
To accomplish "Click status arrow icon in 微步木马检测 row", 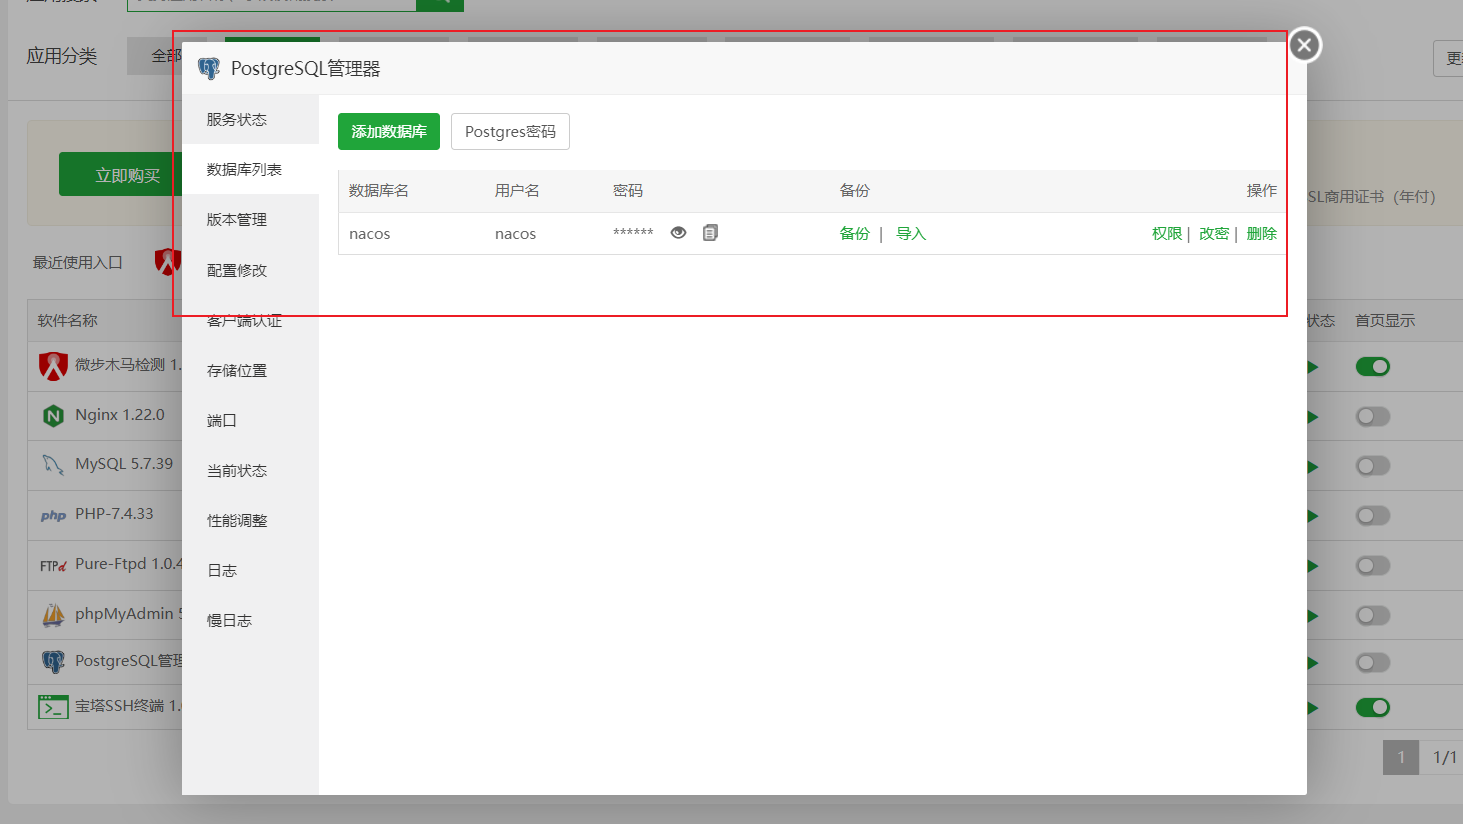I will coord(1313,368).
